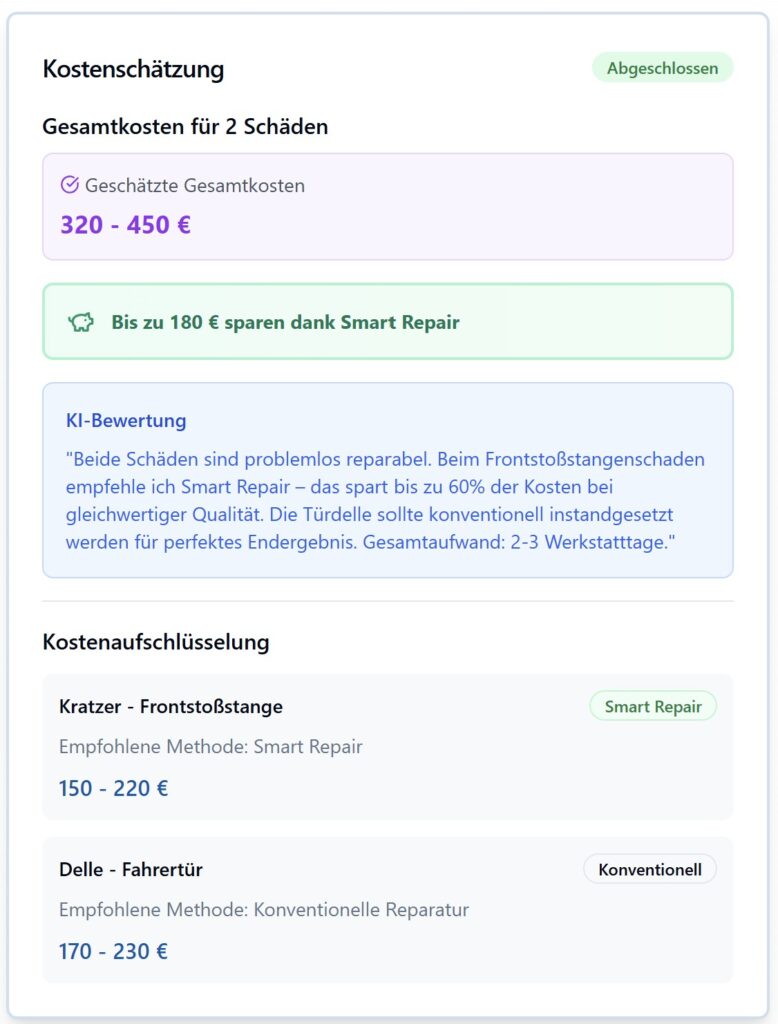Click the Gesamtkosten für 2 Schäden heading

coord(186,127)
